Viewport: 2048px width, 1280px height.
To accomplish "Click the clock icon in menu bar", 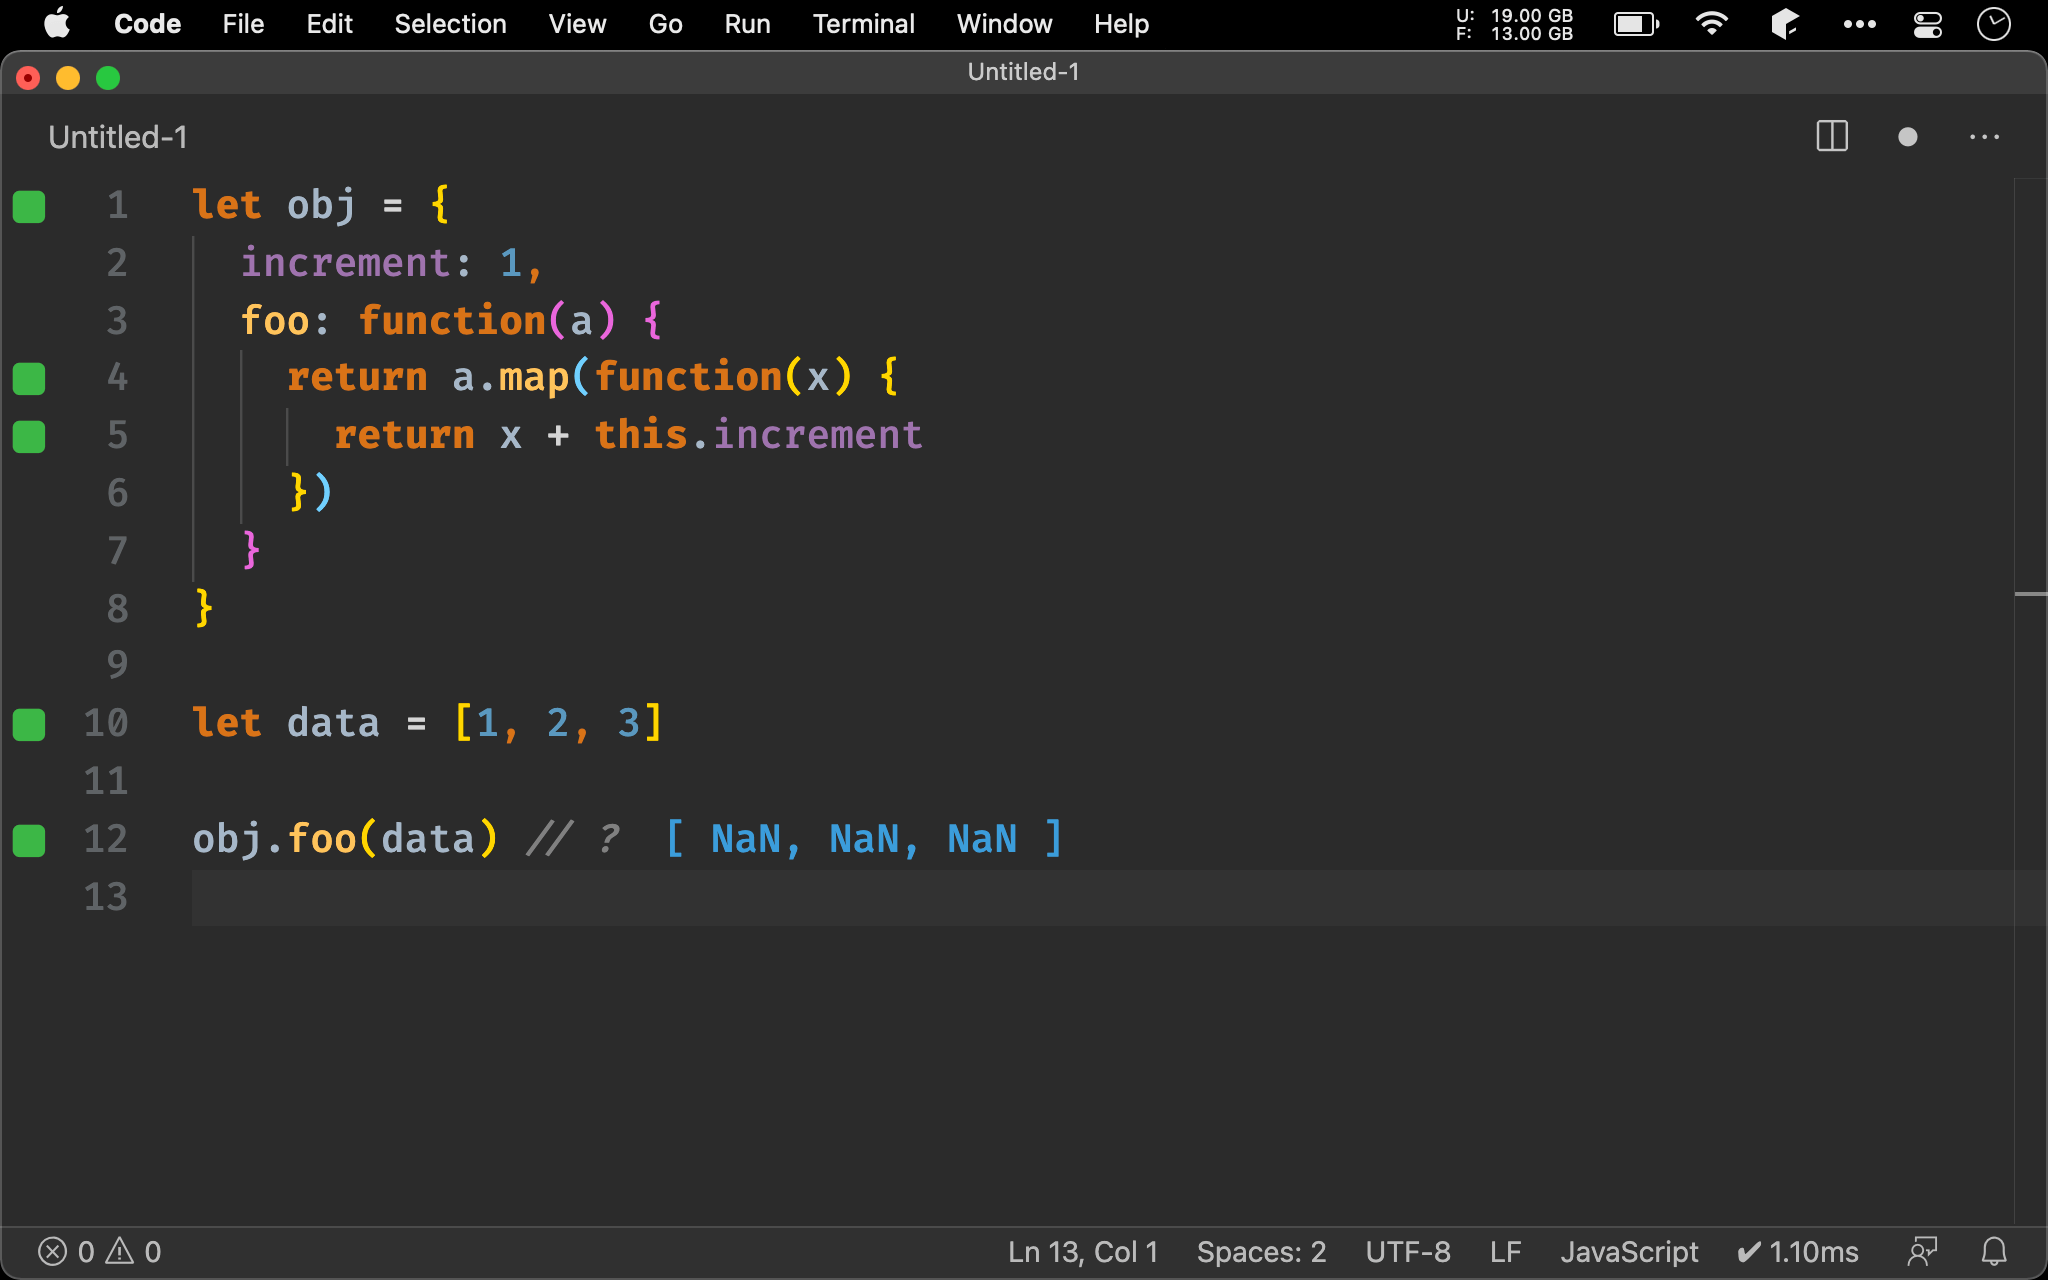I will [1994, 24].
